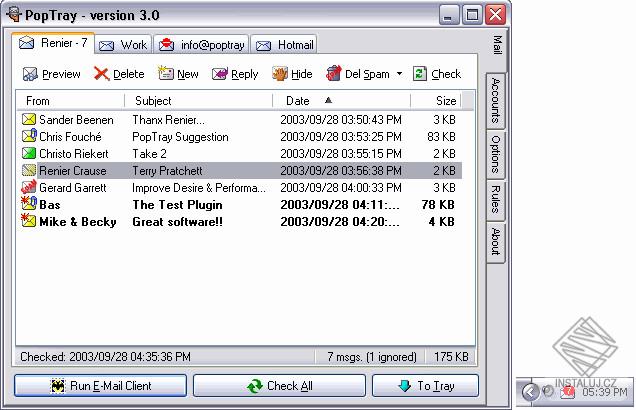
Task: Open the info@poptray account tab
Action: point(201,45)
